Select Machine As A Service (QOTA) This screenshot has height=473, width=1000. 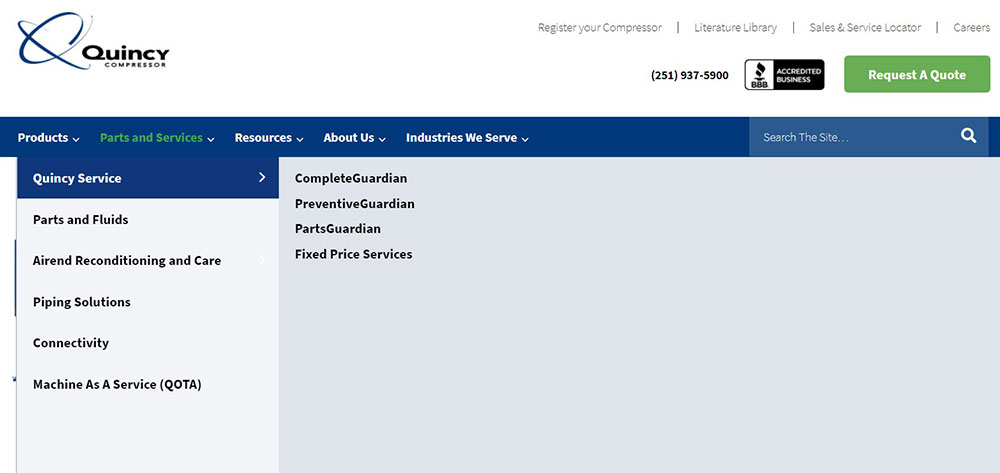(x=117, y=384)
